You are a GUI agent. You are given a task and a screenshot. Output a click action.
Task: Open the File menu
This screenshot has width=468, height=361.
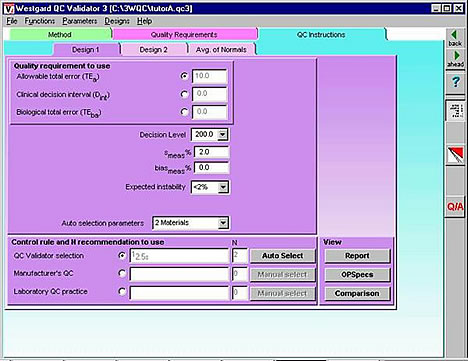12,21
